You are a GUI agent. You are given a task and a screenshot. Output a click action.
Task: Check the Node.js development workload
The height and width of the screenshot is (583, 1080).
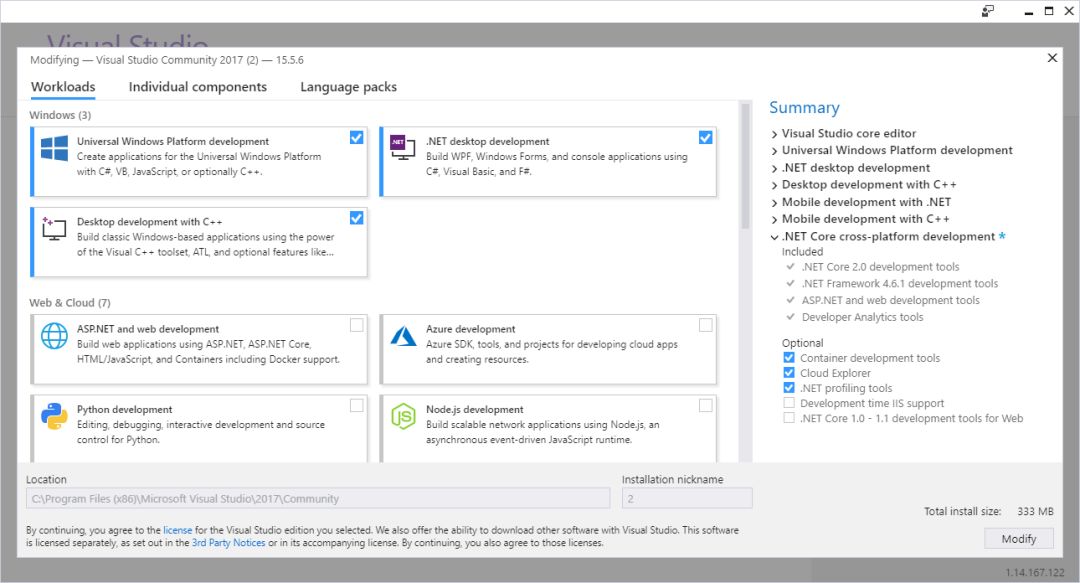706,406
